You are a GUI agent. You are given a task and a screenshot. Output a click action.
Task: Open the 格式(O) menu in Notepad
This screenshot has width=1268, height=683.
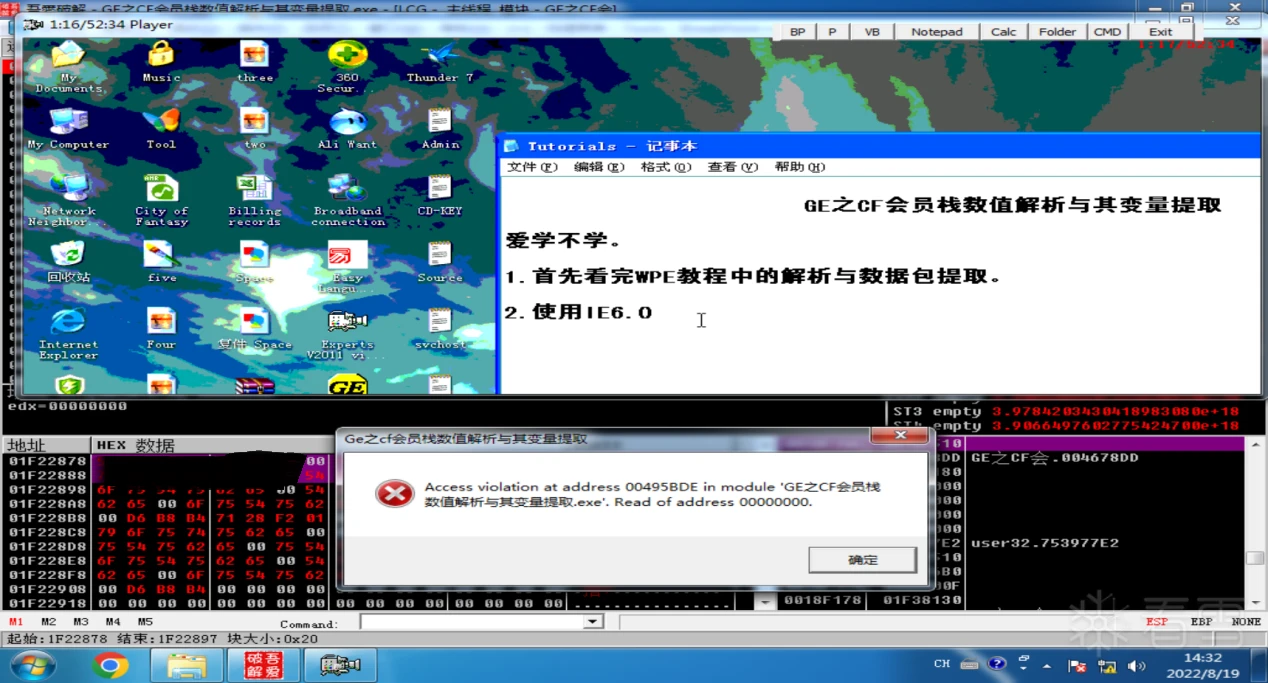point(666,167)
